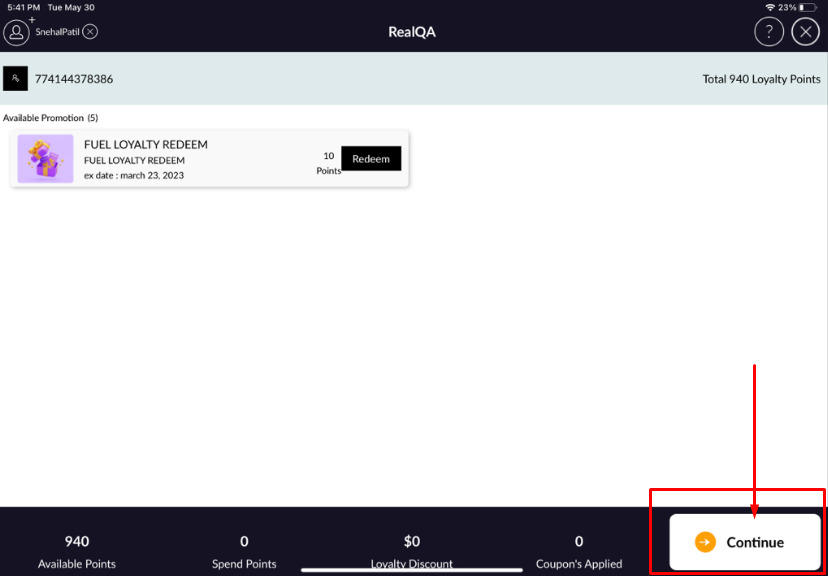This screenshot has width=828, height=576.
Task: Click the Available Promotion (5) heading
Action: [x=50, y=118]
